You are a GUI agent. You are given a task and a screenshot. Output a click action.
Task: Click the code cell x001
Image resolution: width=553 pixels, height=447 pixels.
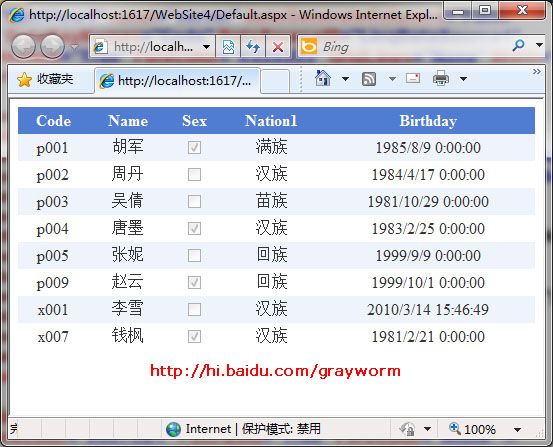pos(53,309)
